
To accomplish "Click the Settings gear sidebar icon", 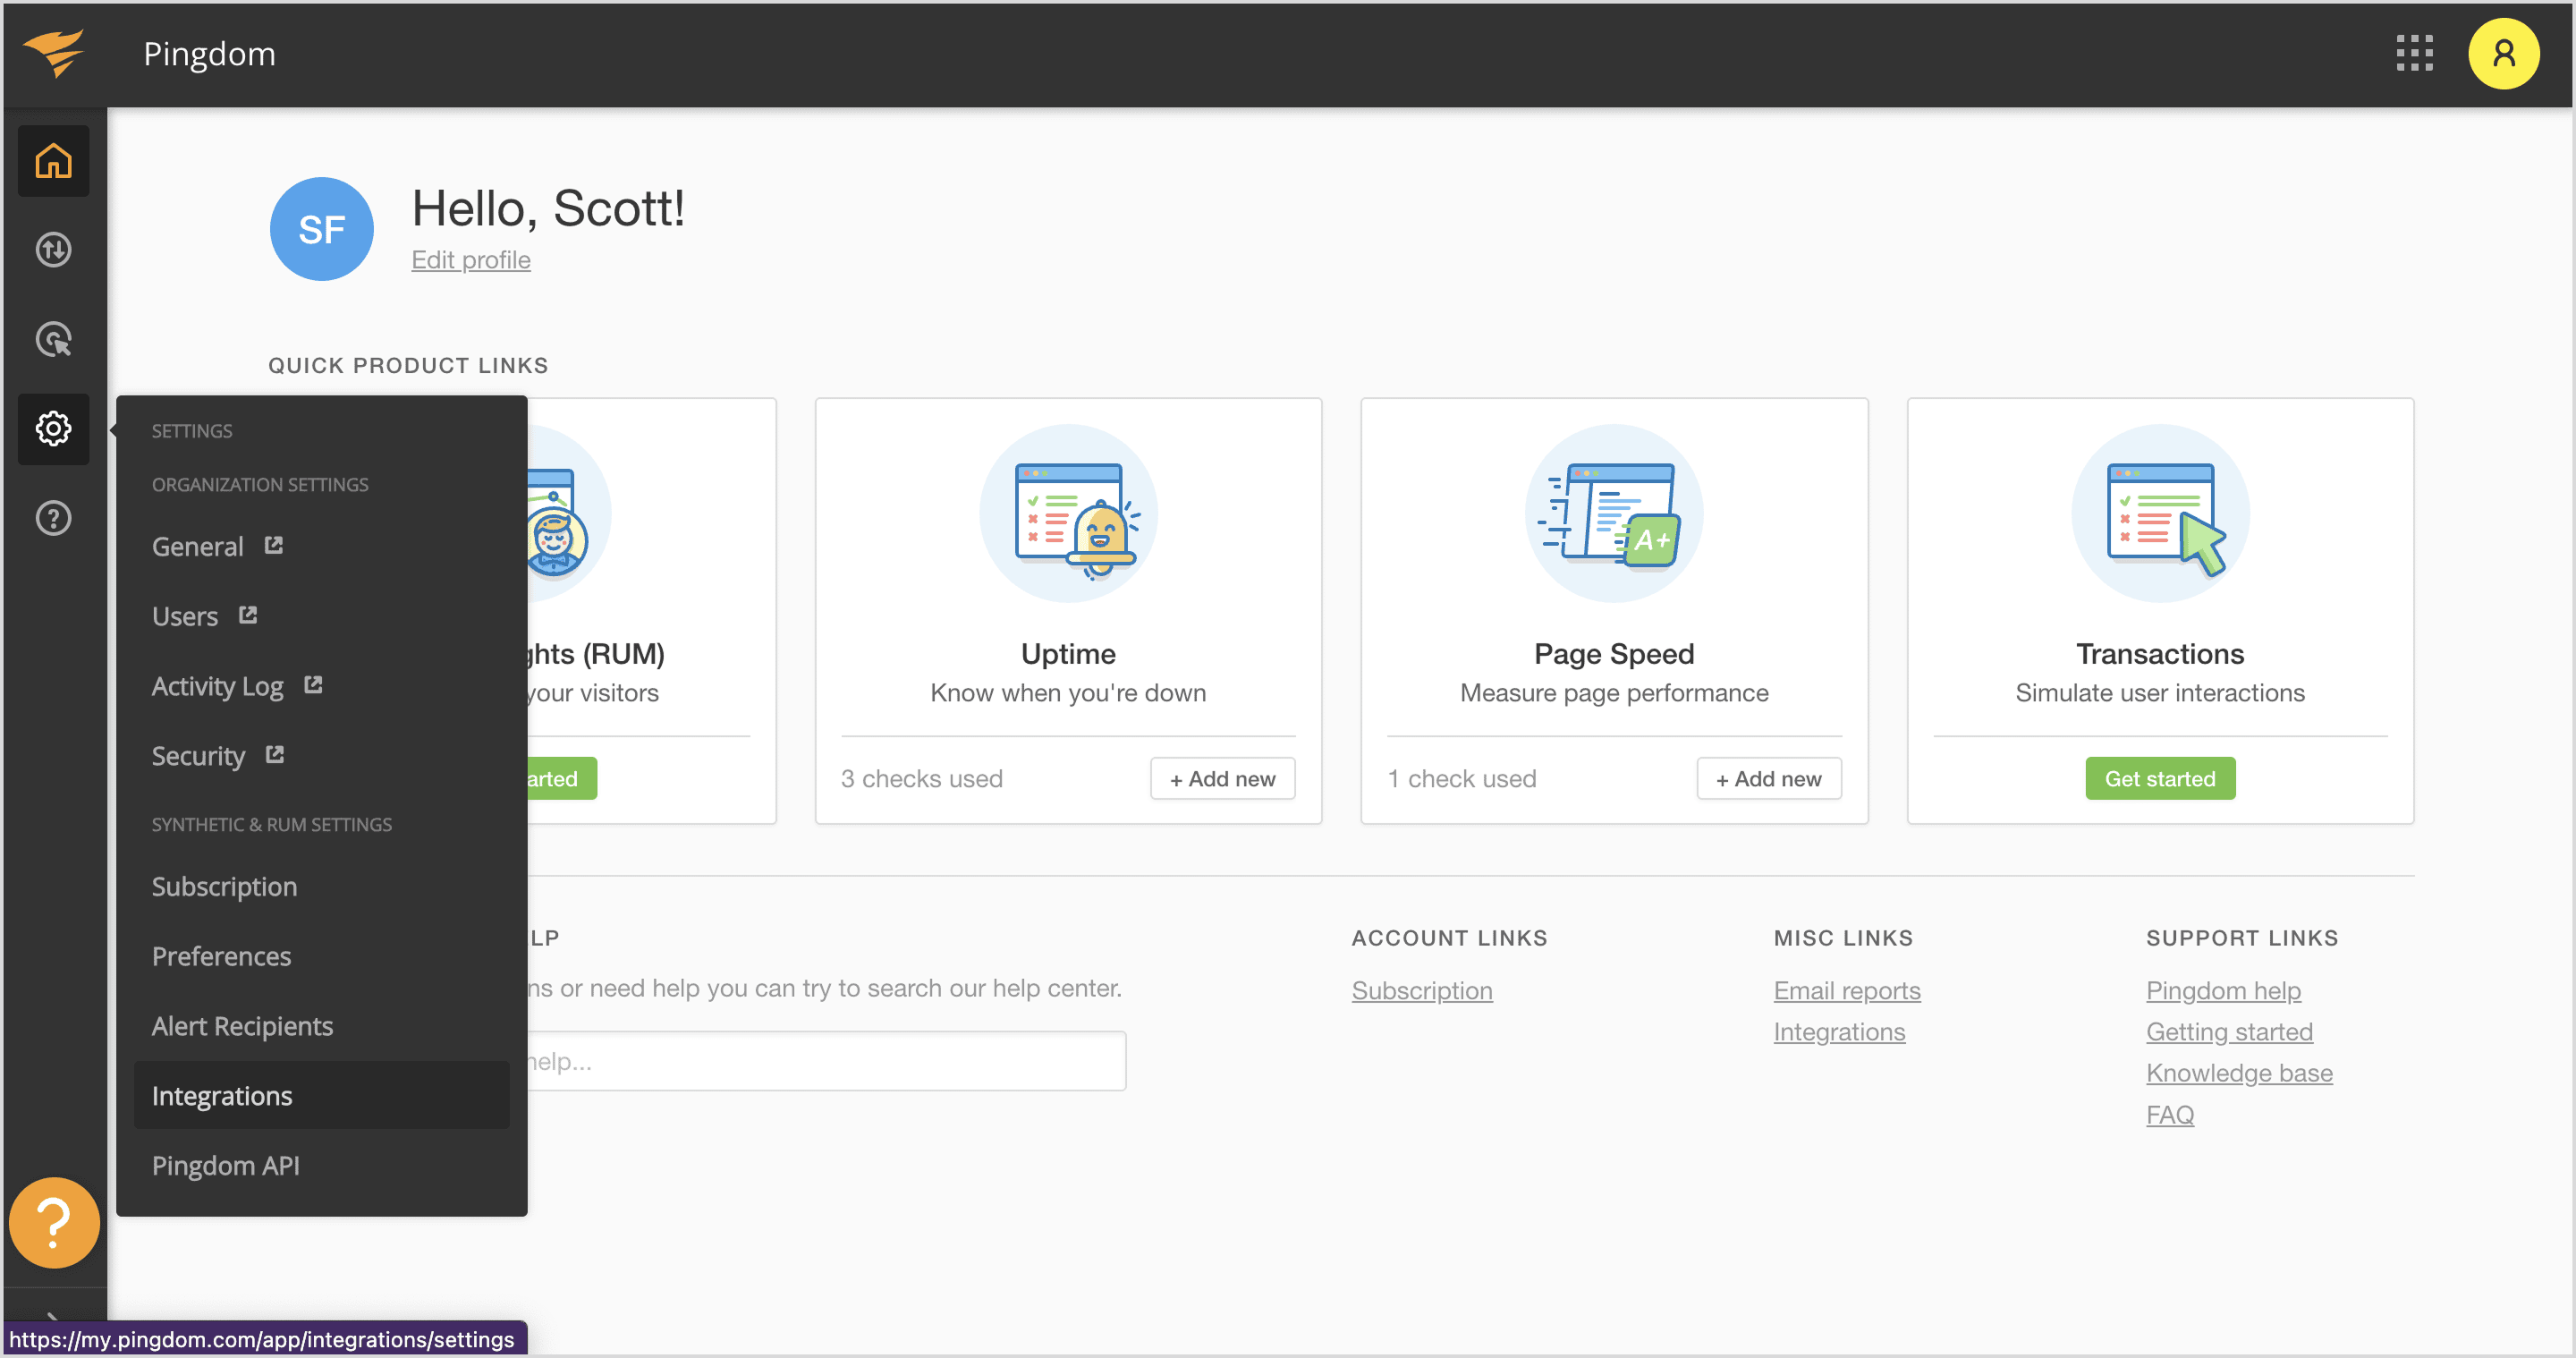I will click(54, 428).
